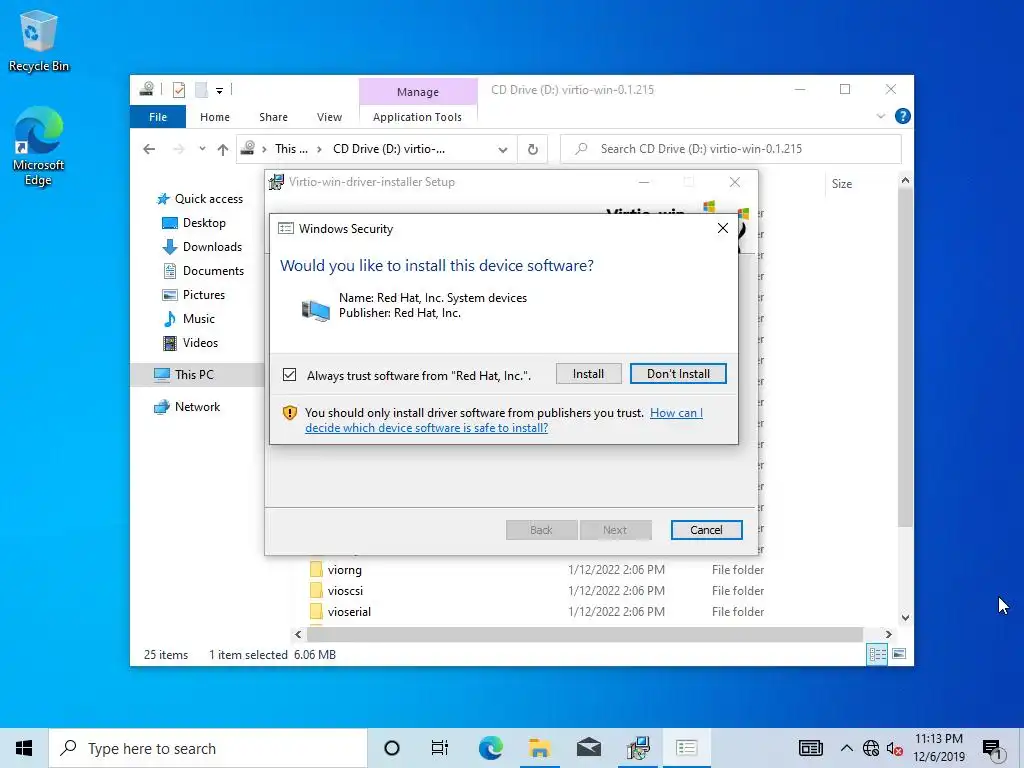The width and height of the screenshot is (1024, 768).
Task: Switch to the View ribbon tab
Action: tap(329, 117)
